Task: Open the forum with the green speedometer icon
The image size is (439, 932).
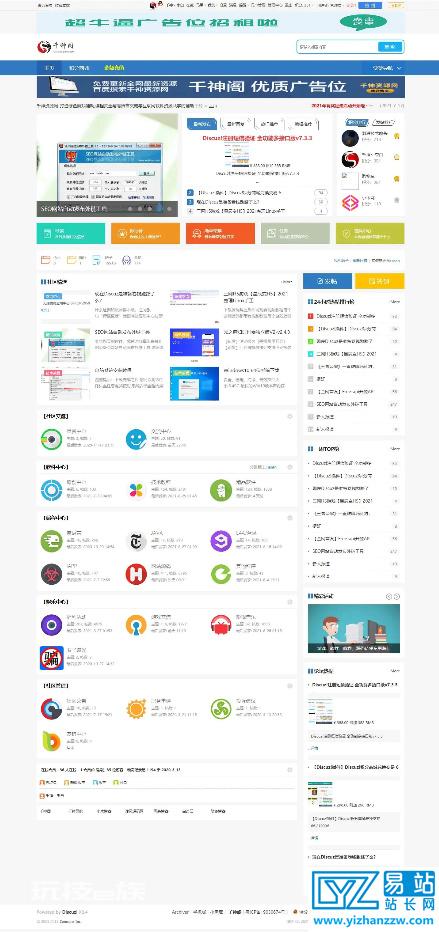Action: coord(51,541)
